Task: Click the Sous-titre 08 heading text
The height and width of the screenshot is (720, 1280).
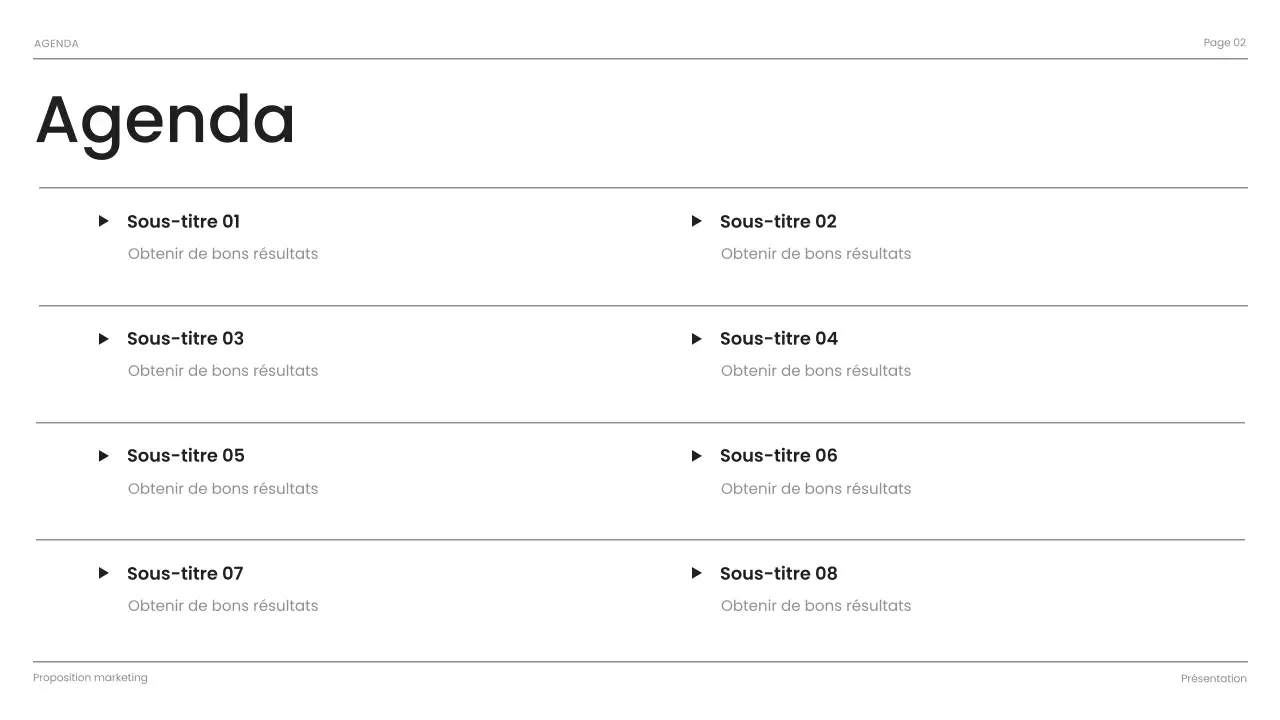Action: (x=778, y=573)
